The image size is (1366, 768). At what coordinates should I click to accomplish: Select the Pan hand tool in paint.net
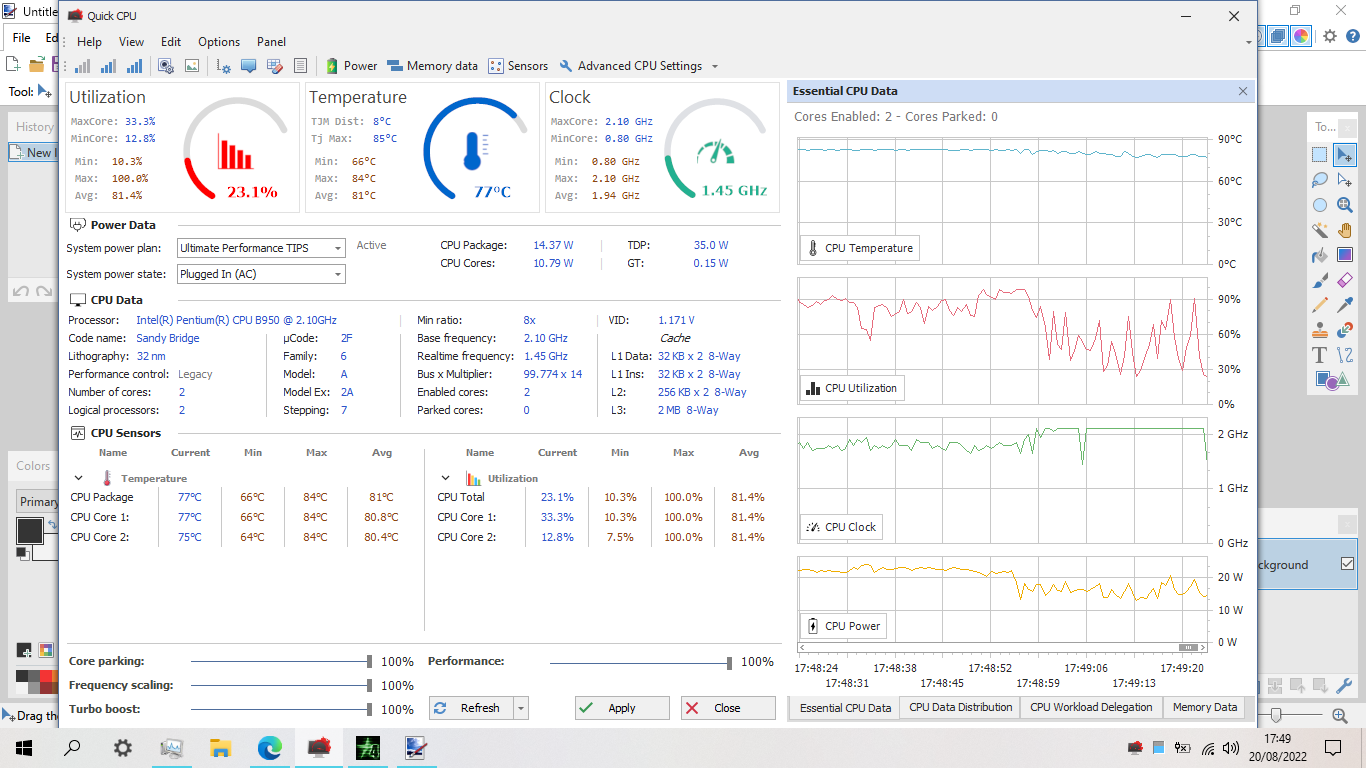click(x=1345, y=230)
